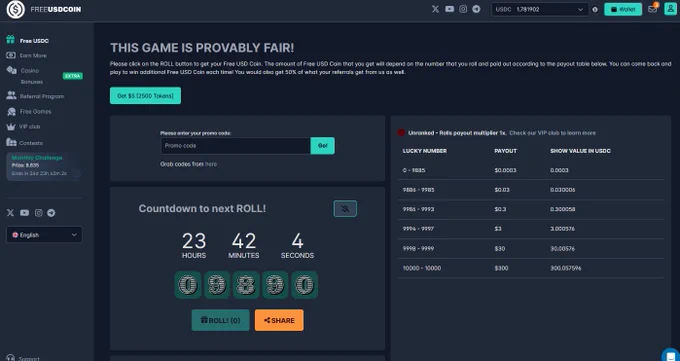The height and width of the screenshot is (361, 680).
Task: Click the Free USDC gift icon
Action: pos(10,40)
